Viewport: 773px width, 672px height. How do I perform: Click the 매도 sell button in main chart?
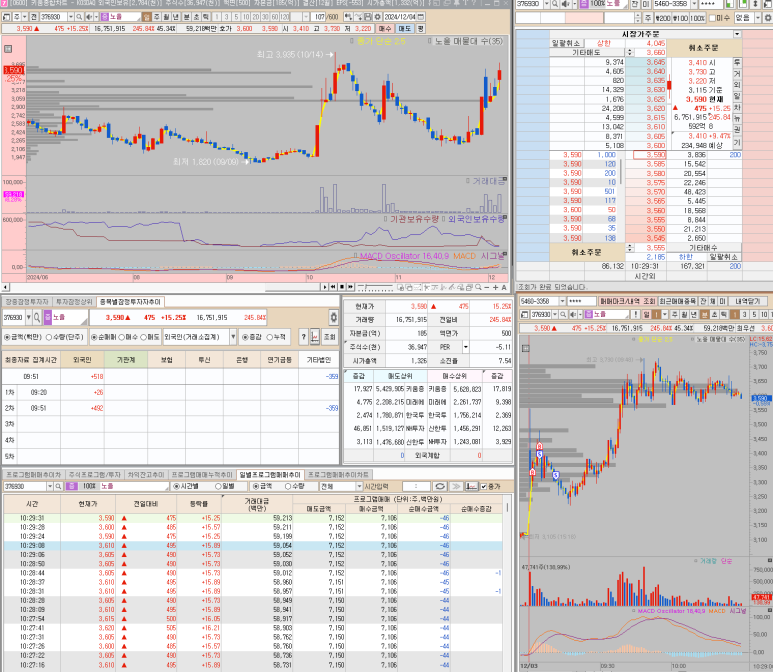click(404, 29)
